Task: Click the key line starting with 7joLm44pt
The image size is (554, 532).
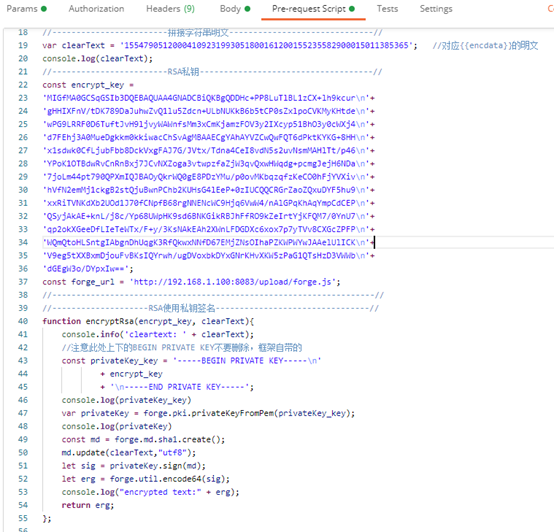Action: [208, 177]
